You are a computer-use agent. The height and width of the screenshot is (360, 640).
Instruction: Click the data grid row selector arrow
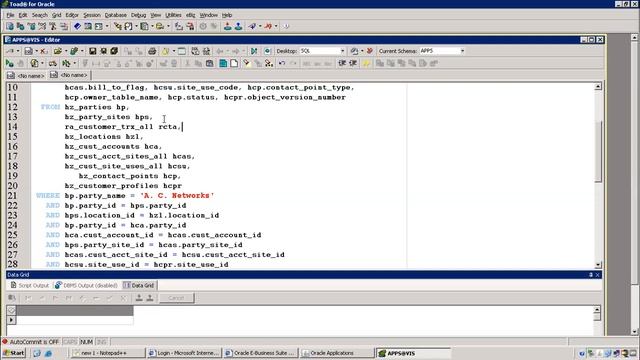click(11, 320)
